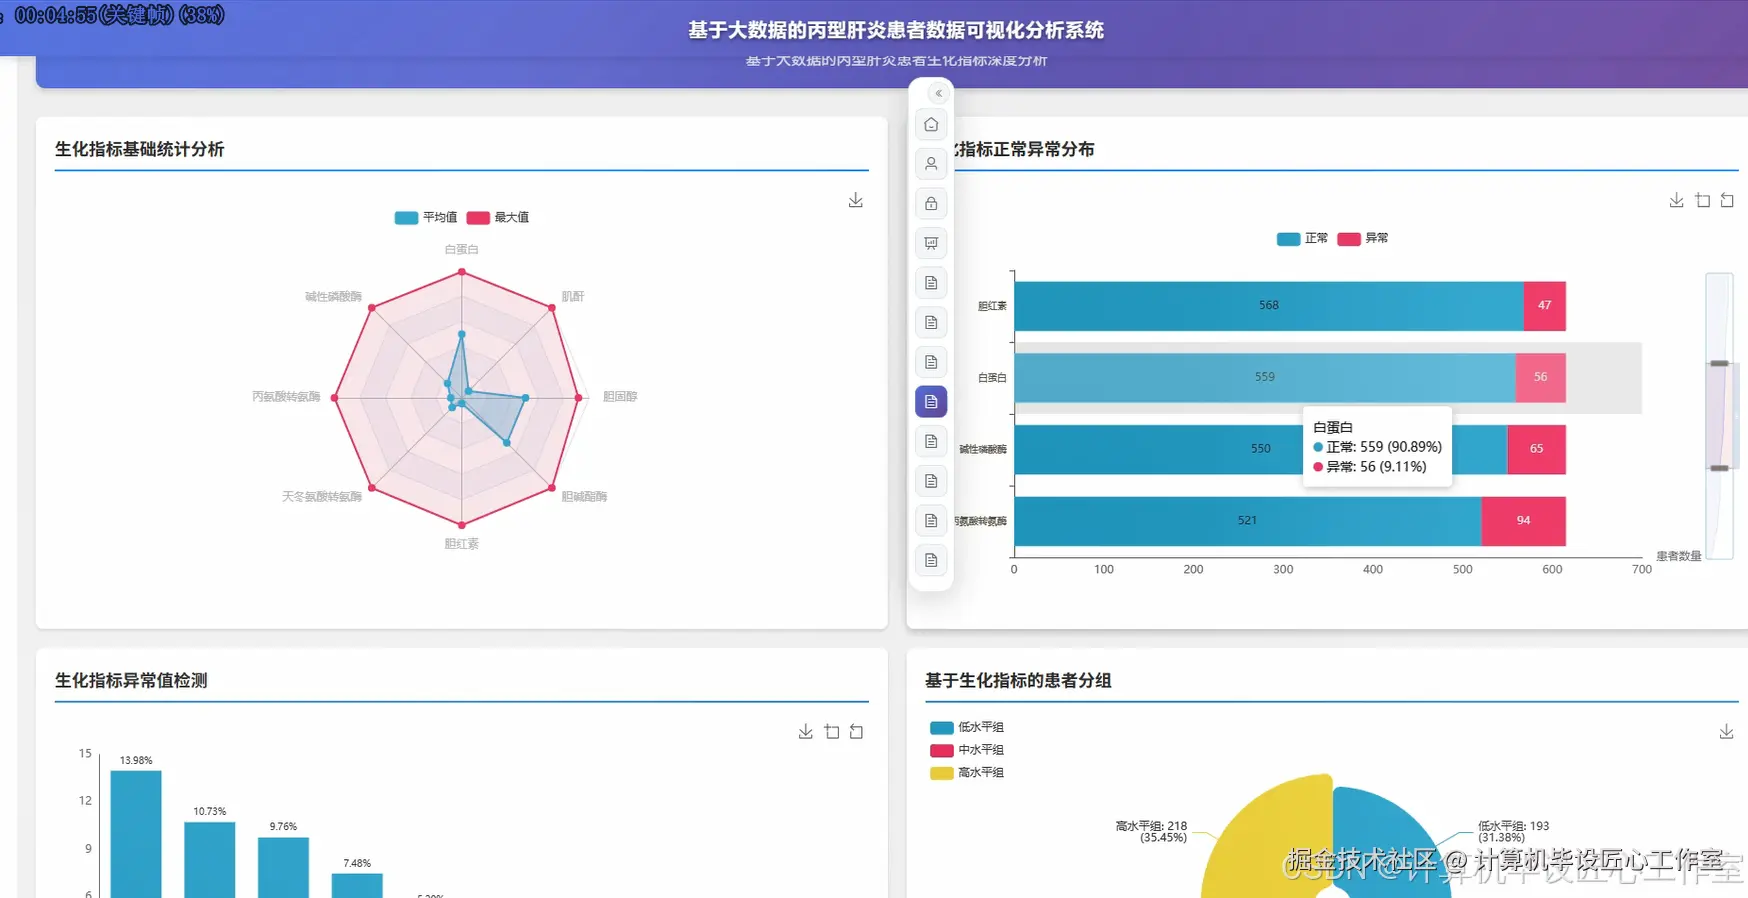Click the 白蛋白 radar axis label
The image size is (1748, 898).
(x=461, y=249)
